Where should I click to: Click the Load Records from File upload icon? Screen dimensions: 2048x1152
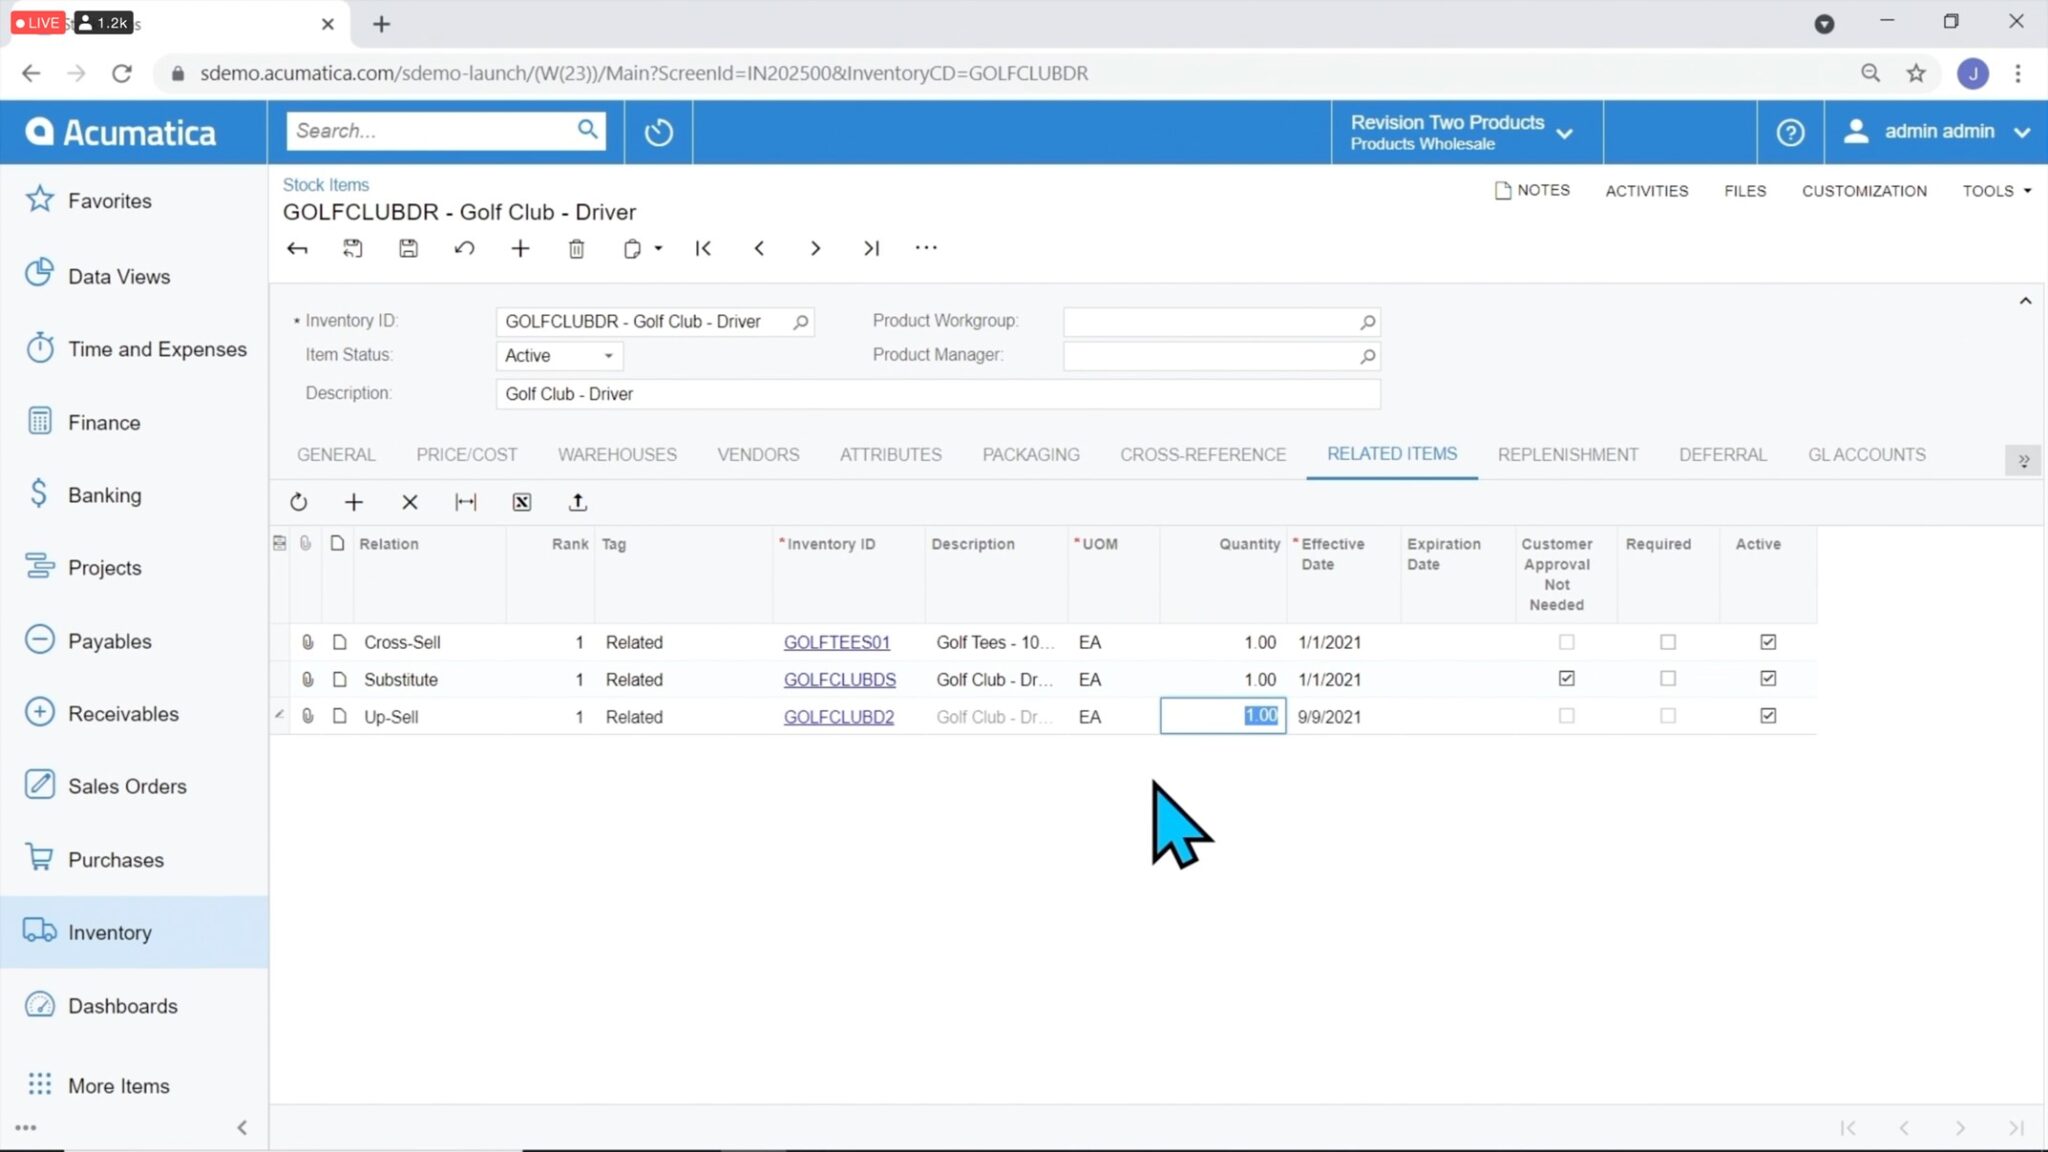click(x=578, y=502)
